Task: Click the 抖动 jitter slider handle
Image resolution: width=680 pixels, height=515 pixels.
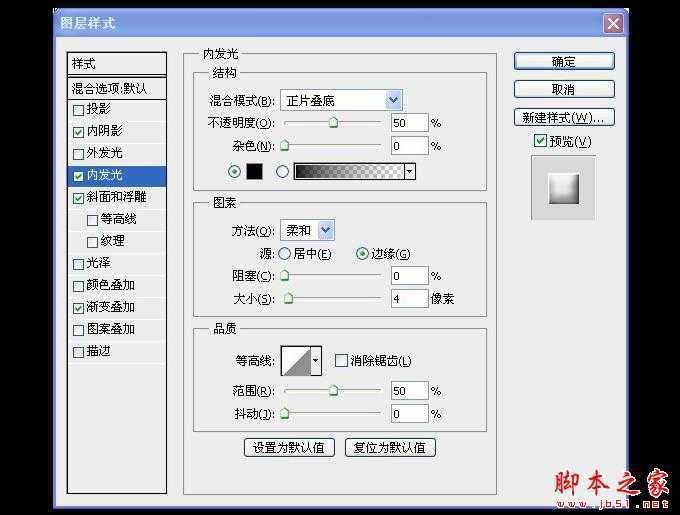Action: pos(285,414)
